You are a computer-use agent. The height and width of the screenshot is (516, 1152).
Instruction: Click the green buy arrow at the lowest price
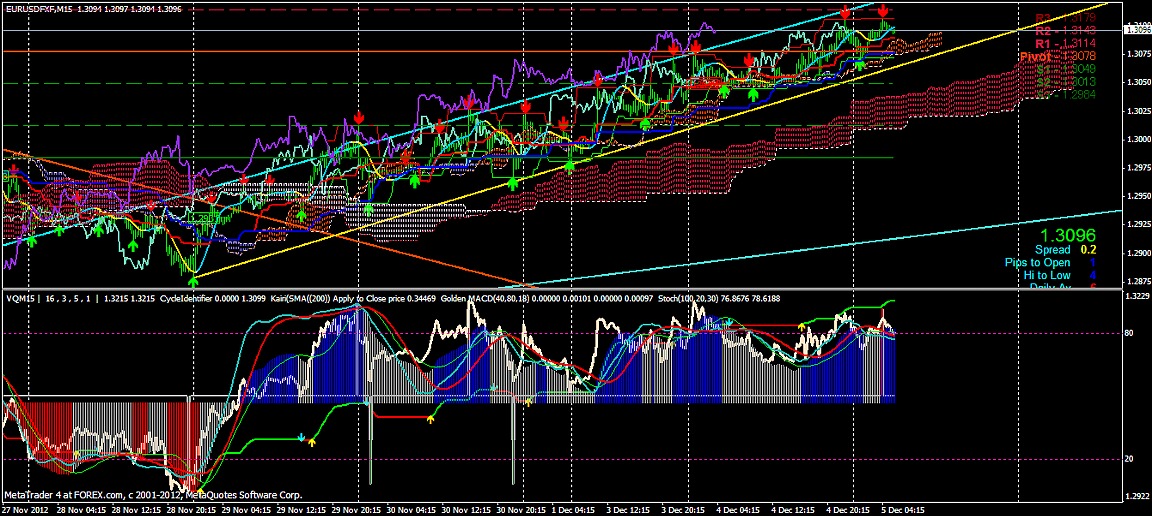192,283
